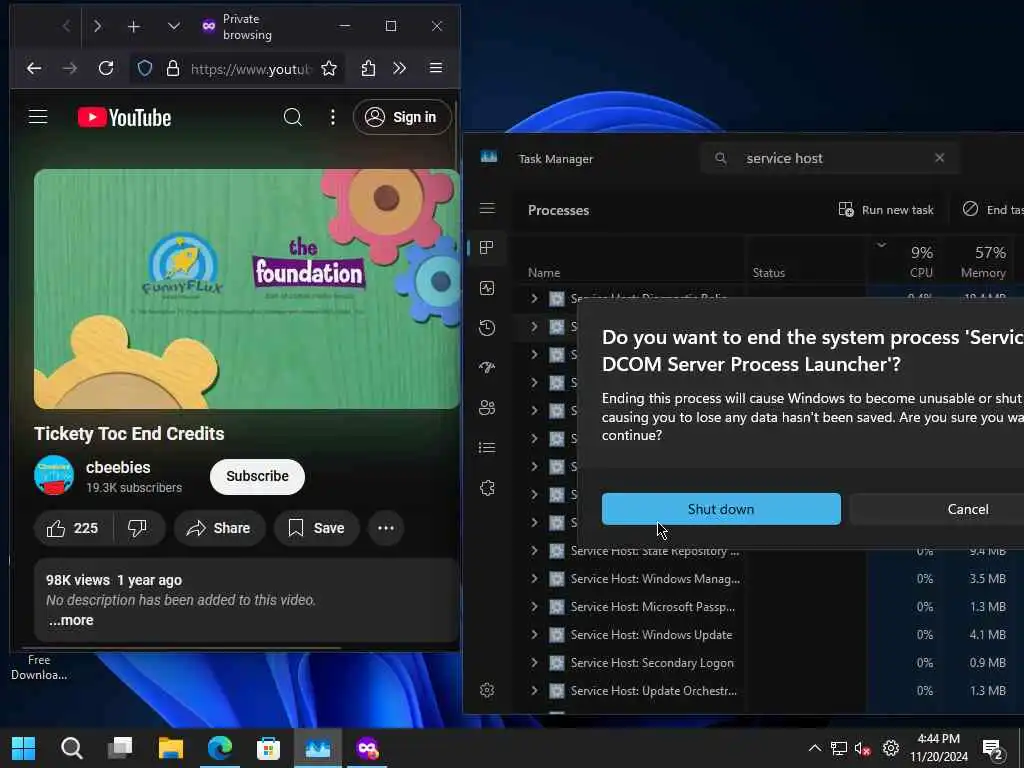Go to YouTube home via logo
Screen dimensions: 1024x768
[x=125, y=118]
